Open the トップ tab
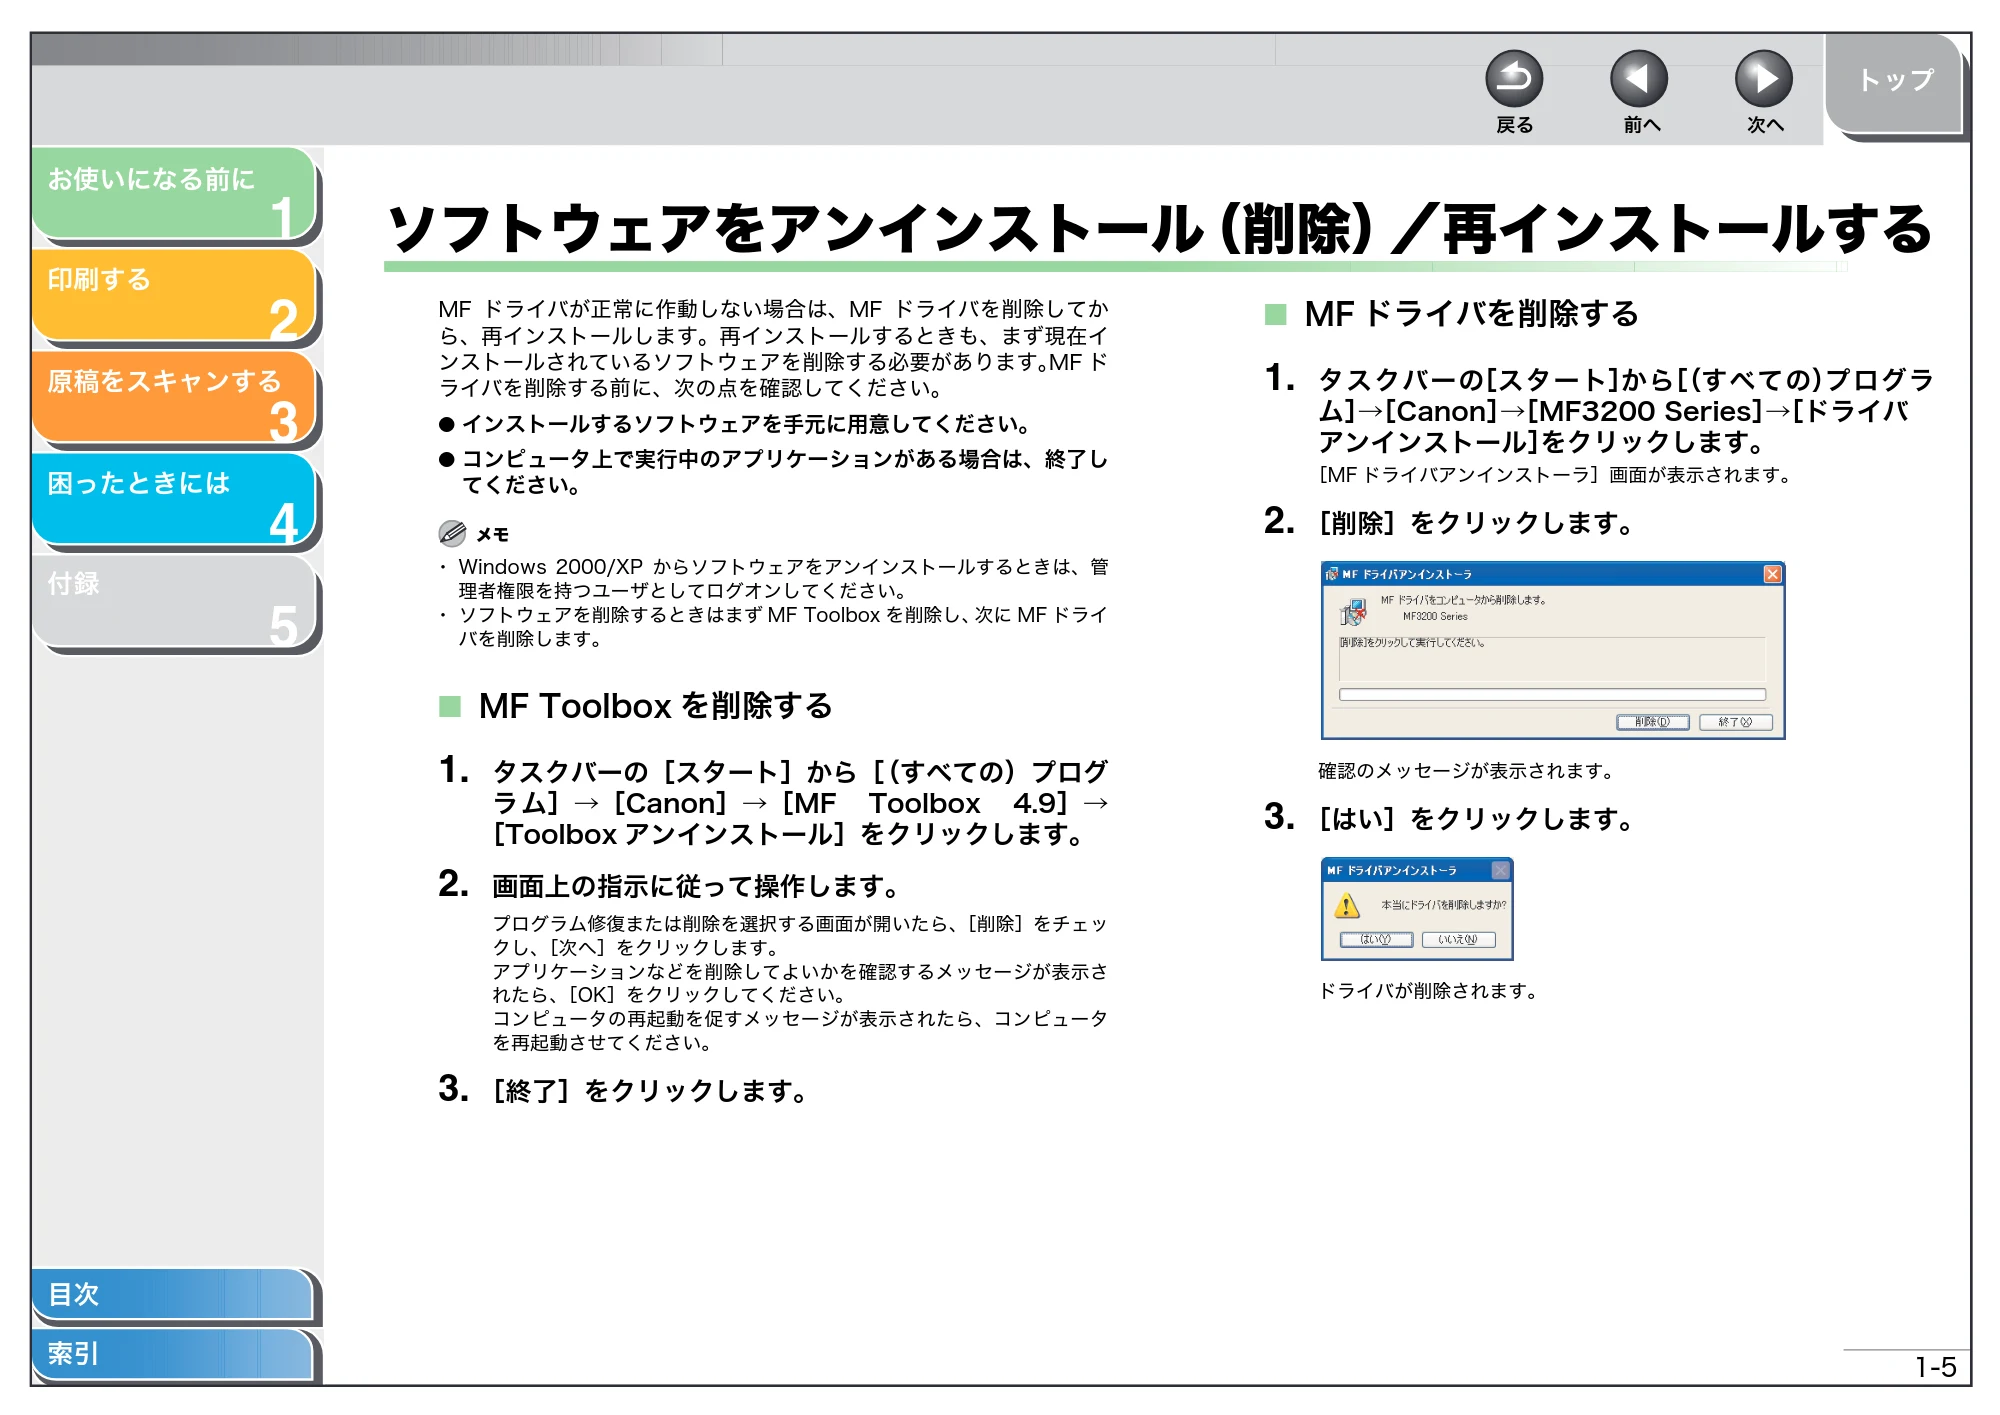The width and height of the screenshot is (2000, 1415). click(x=1894, y=83)
